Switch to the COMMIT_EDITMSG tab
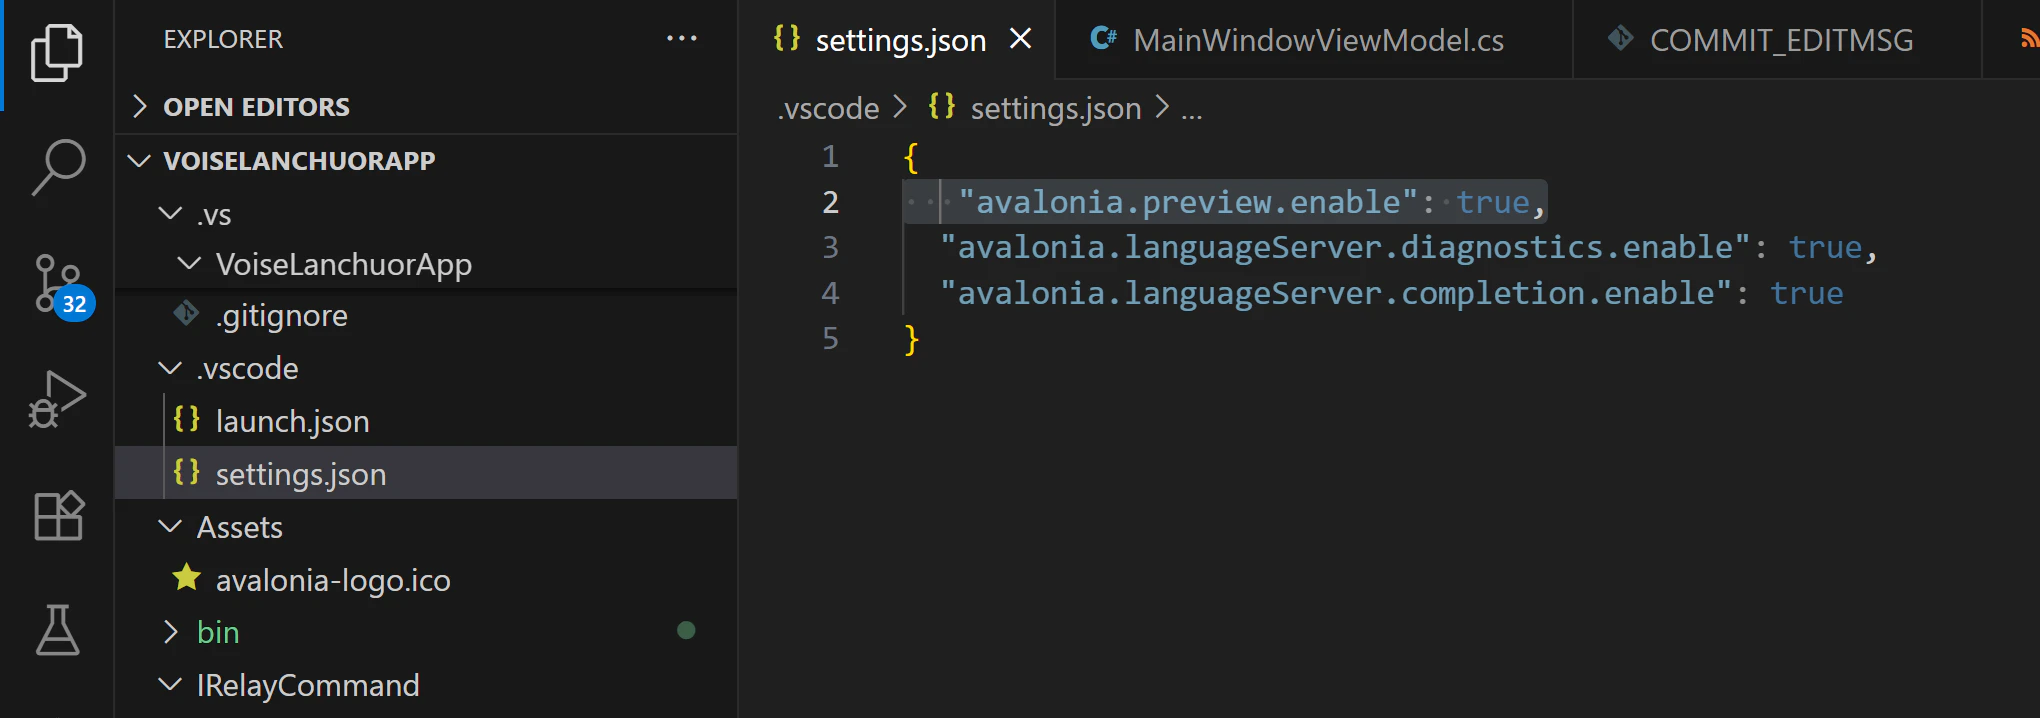 [1778, 39]
